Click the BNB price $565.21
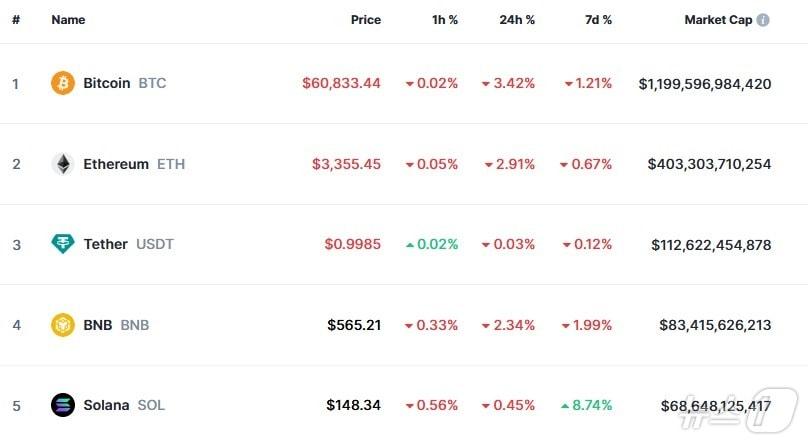The width and height of the screenshot is (808, 445). 353,325
